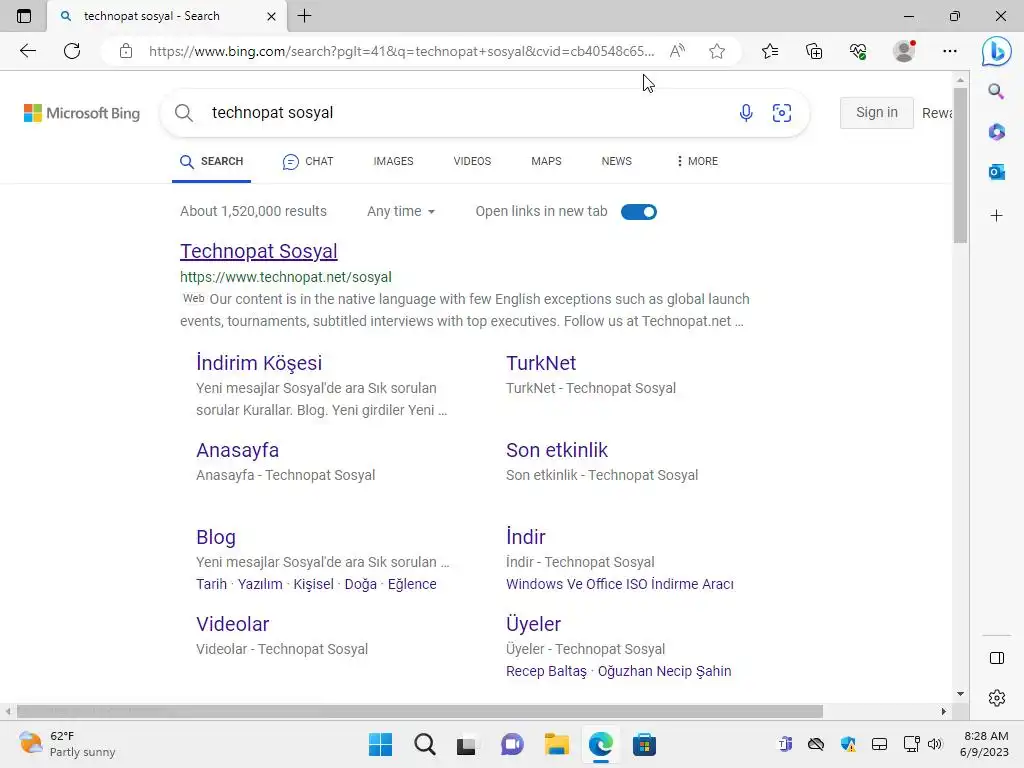1024x768 pixels.
Task: Open the Technopat Sosyal result link
Action: click(258, 251)
